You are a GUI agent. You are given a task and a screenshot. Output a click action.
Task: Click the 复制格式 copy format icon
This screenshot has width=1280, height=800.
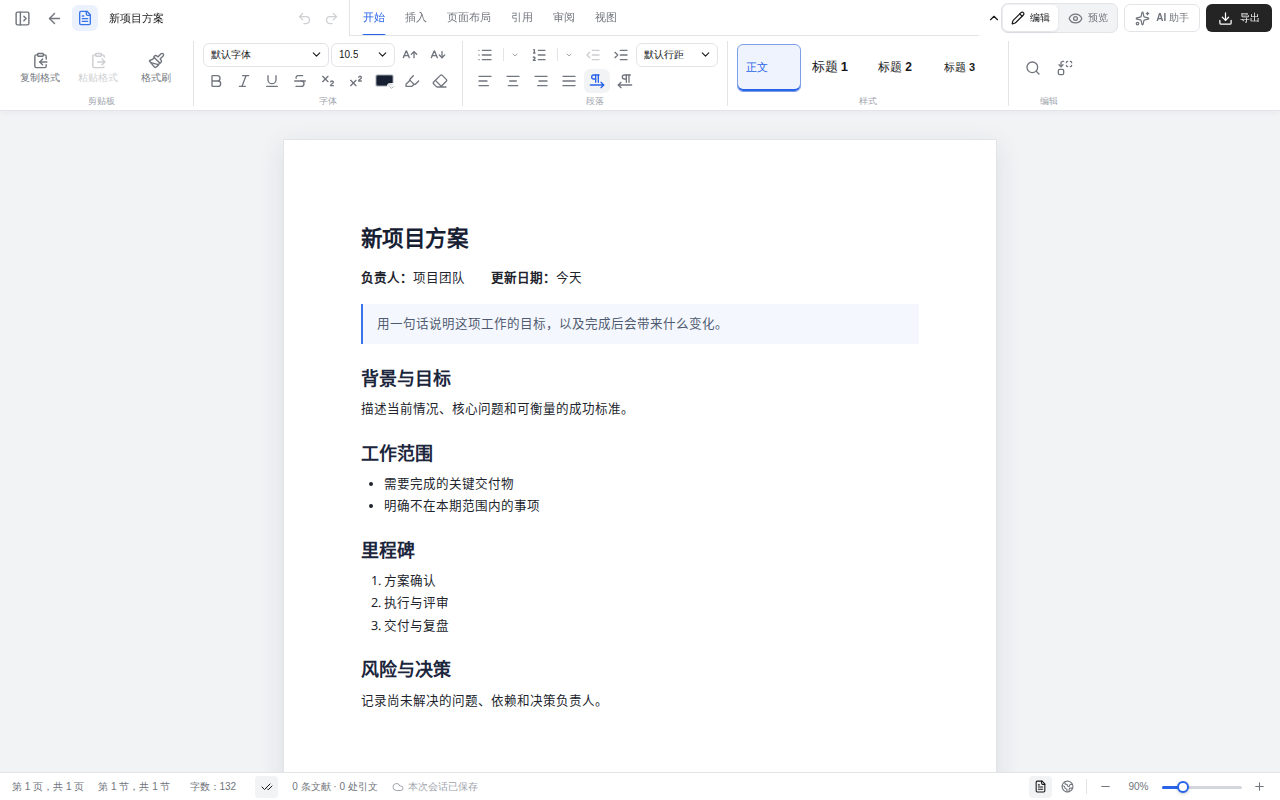click(40, 67)
